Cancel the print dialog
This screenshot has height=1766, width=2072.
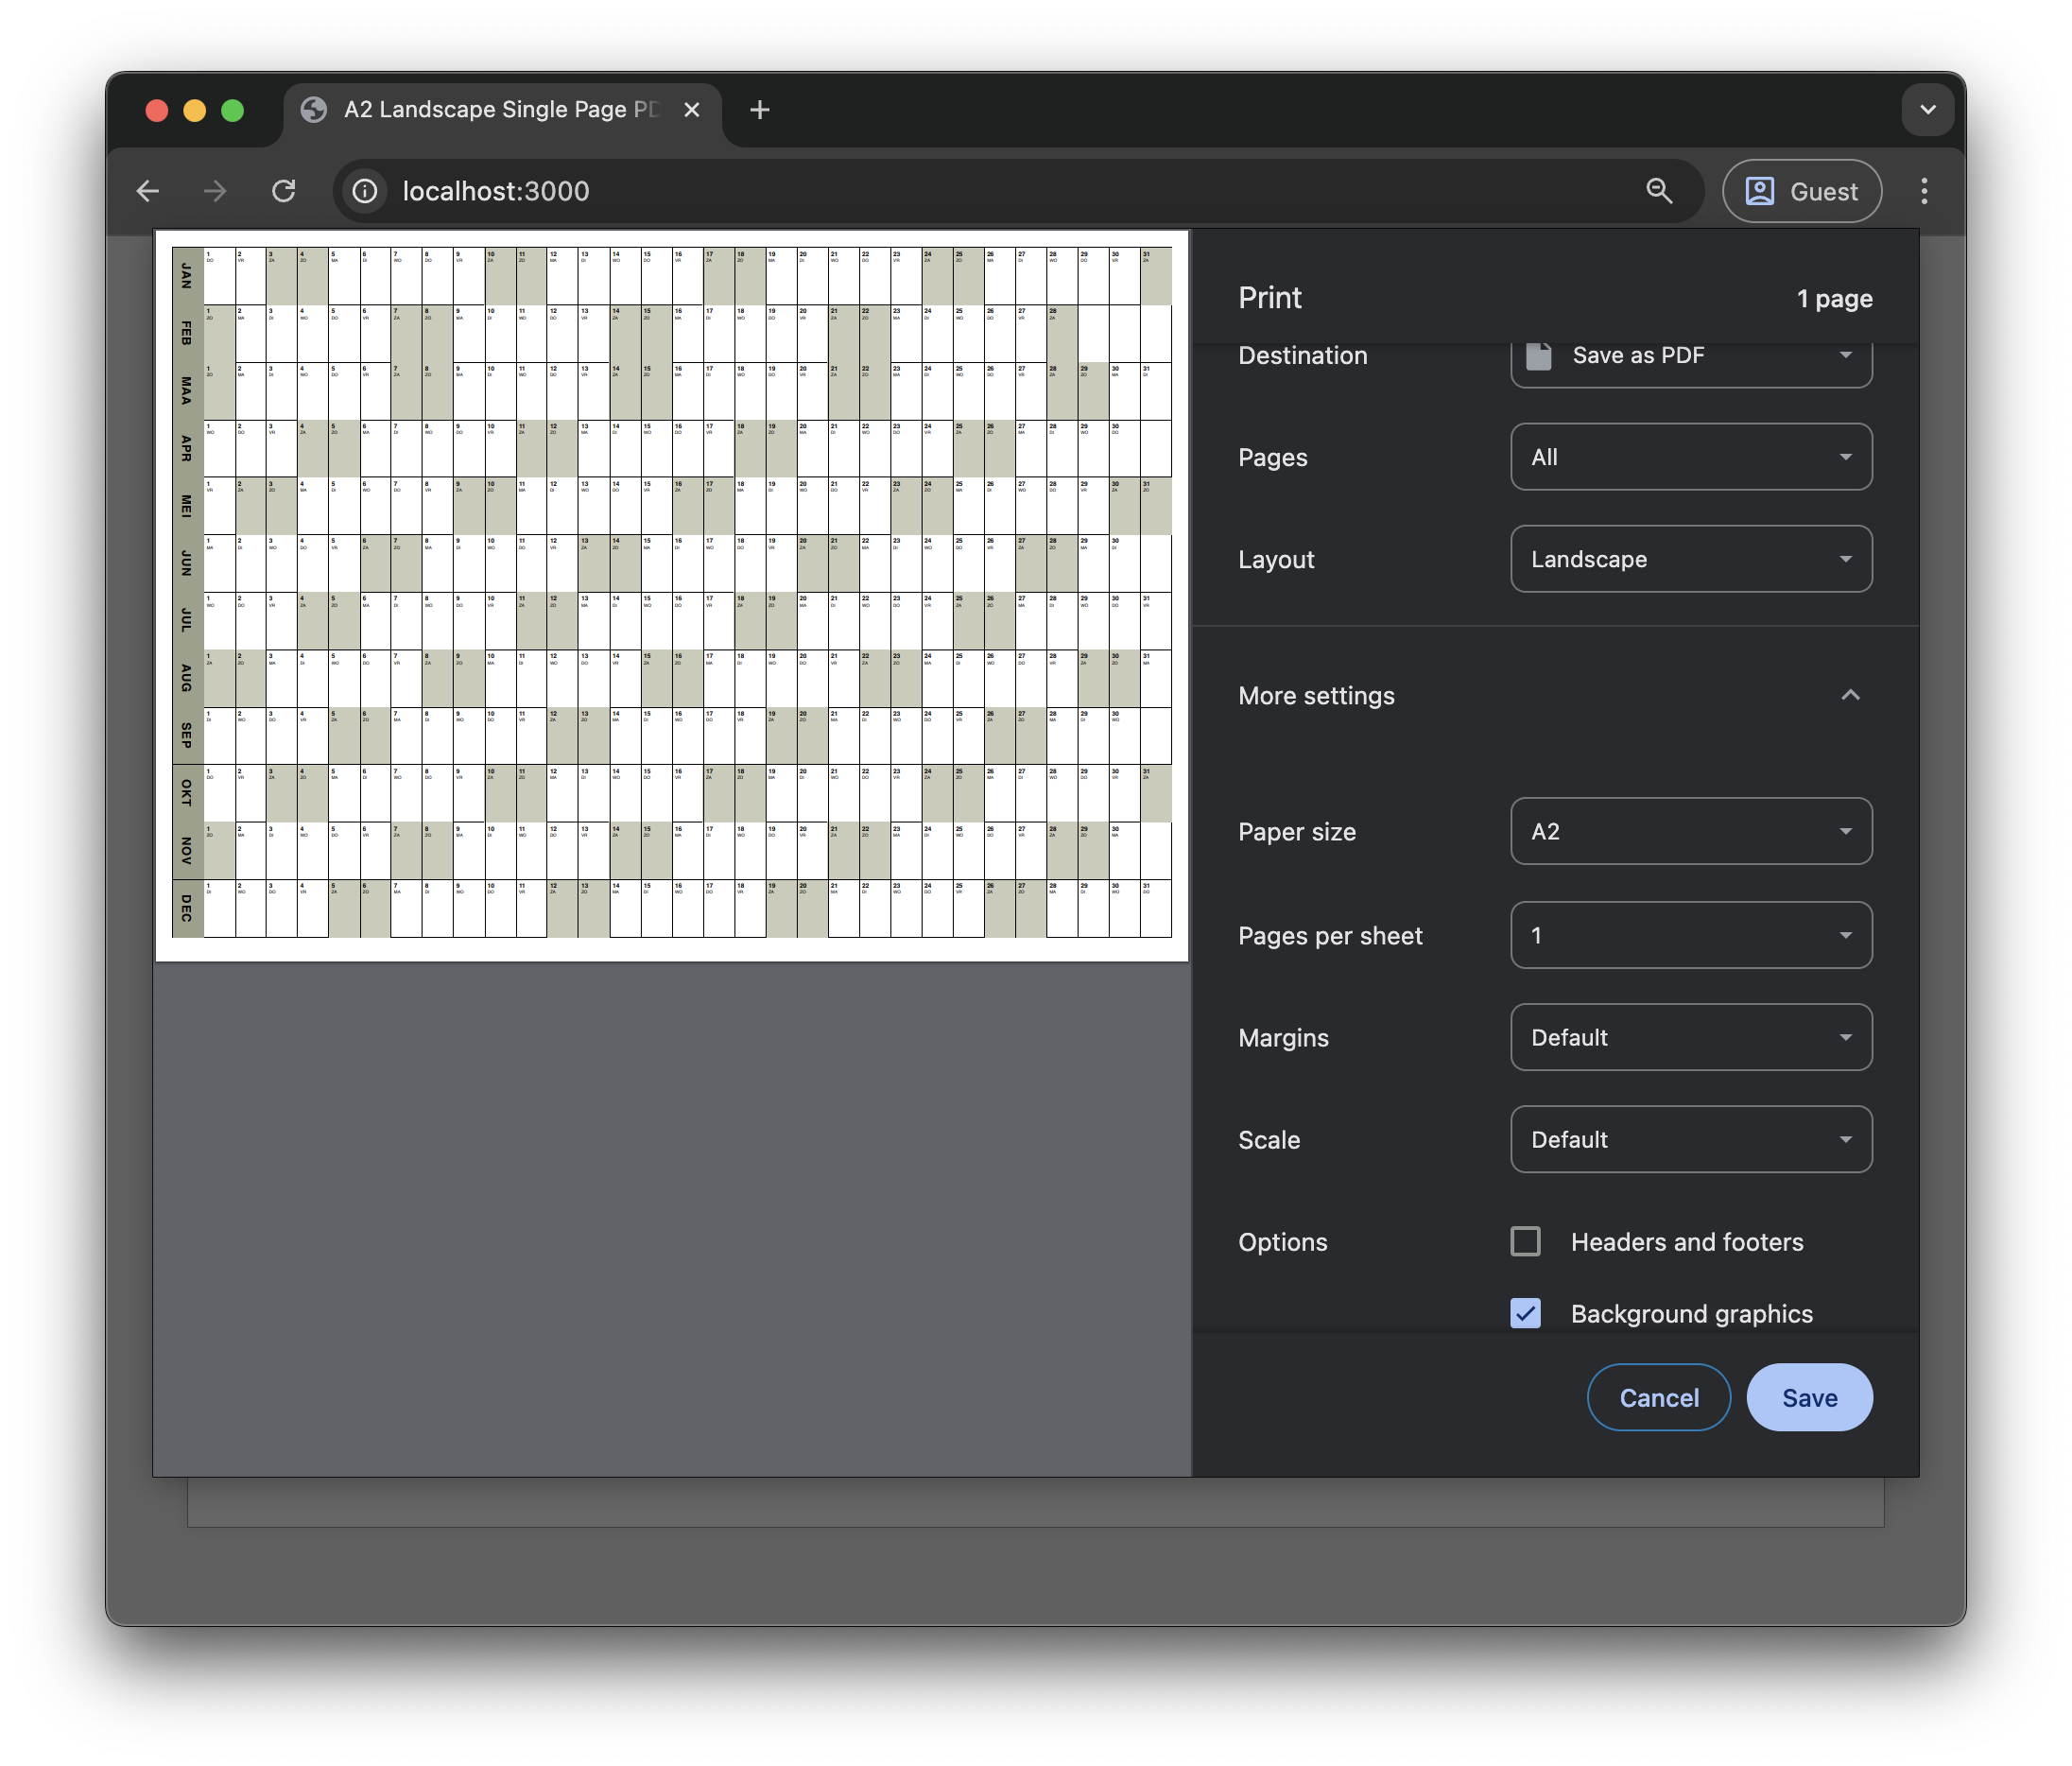point(1659,1397)
